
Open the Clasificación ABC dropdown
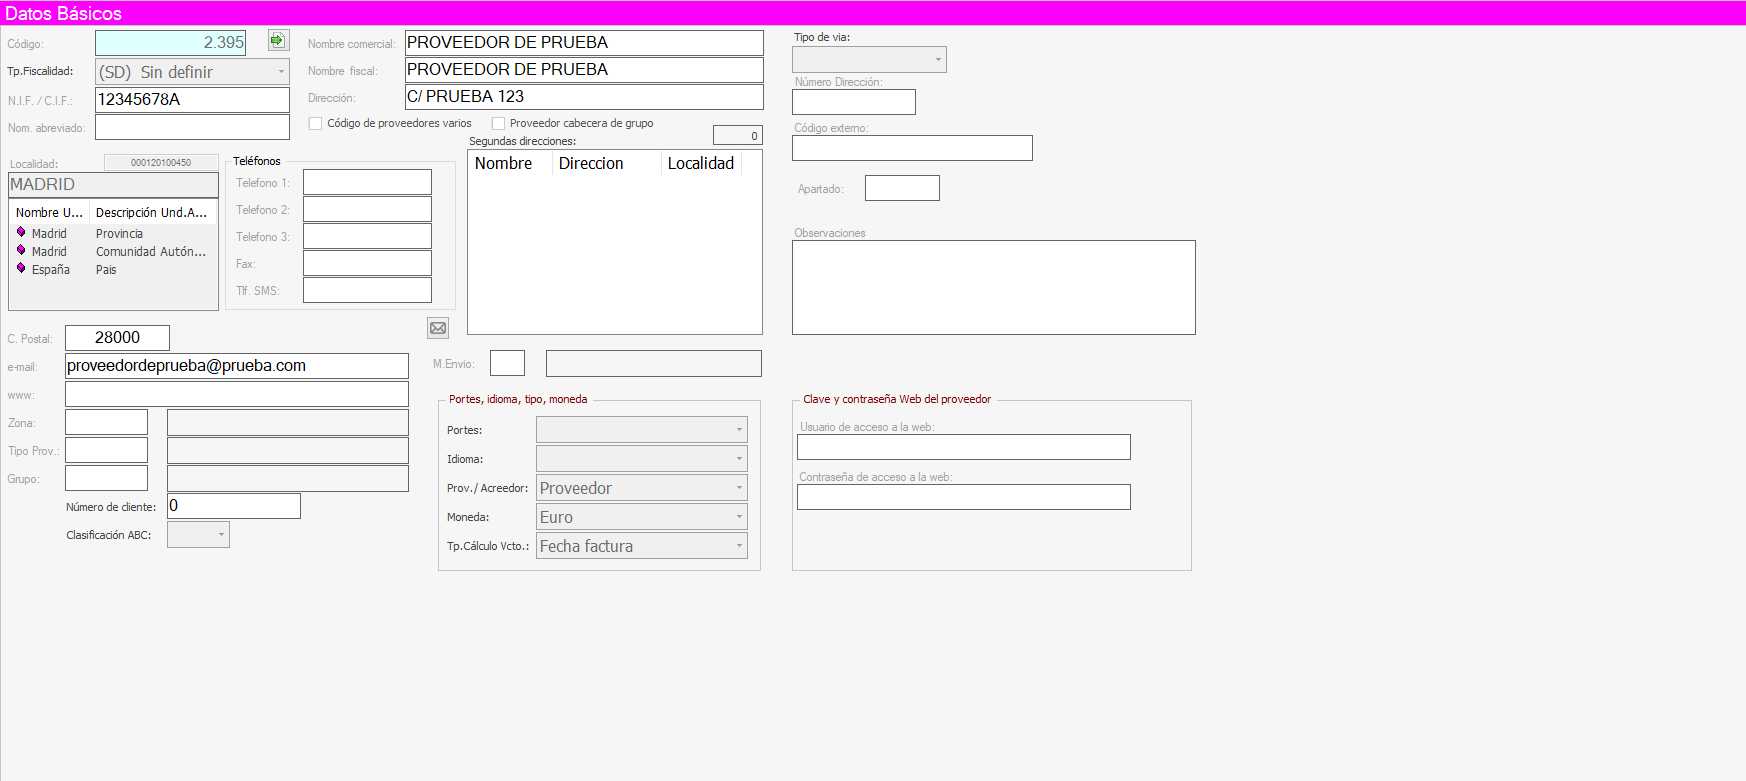click(x=221, y=535)
